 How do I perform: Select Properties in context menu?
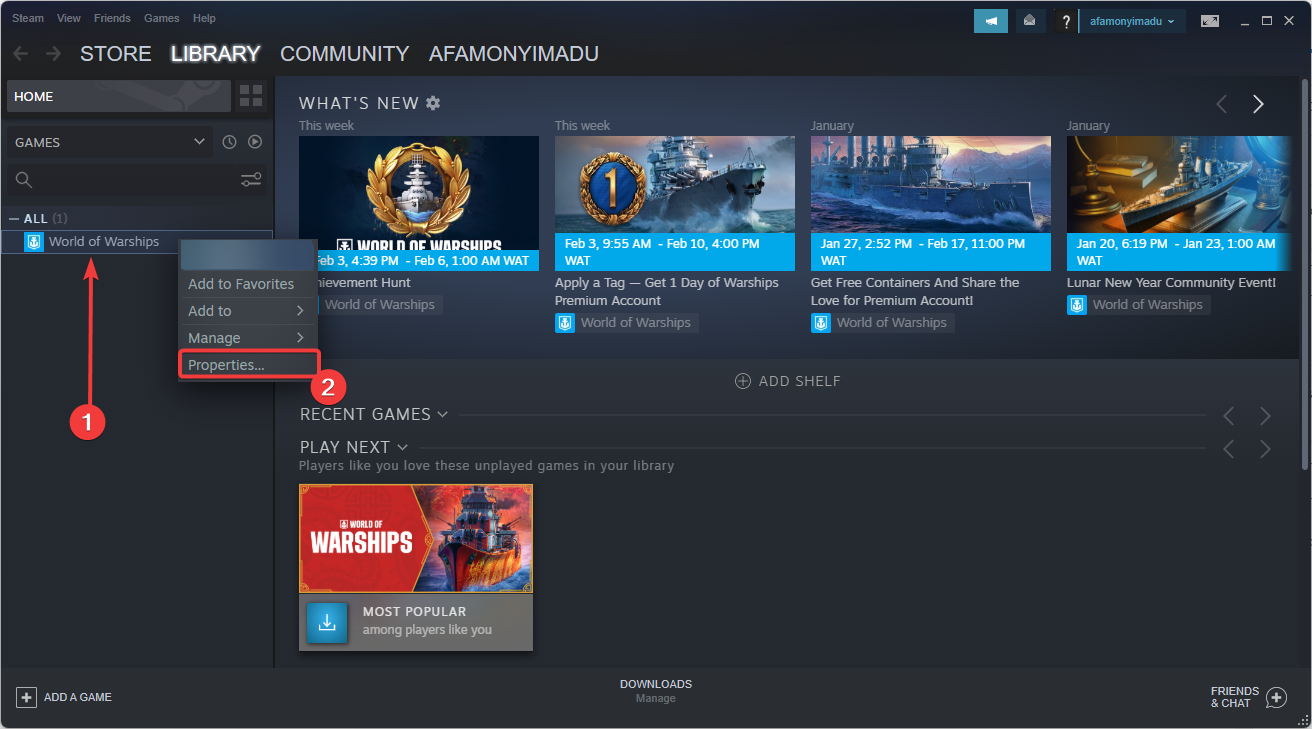coord(248,365)
